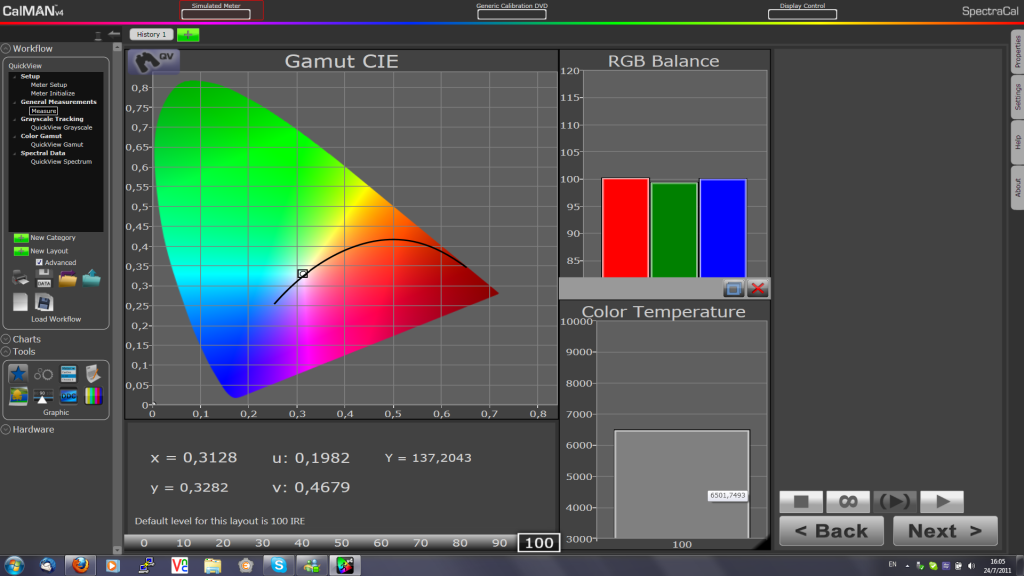Viewport: 1024px width, 576px height.
Task: Add new history tab with green plus
Action: tap(188, 35)
